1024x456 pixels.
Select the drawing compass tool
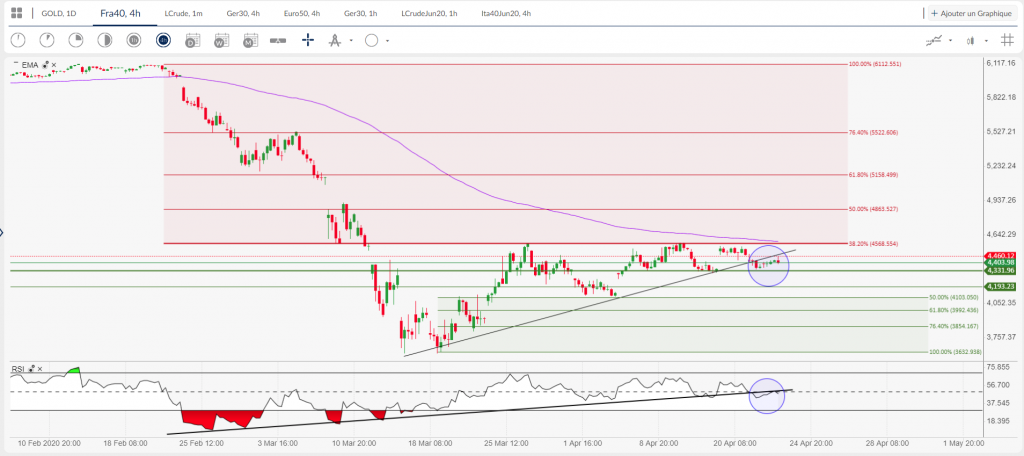(x=335, y=41)
